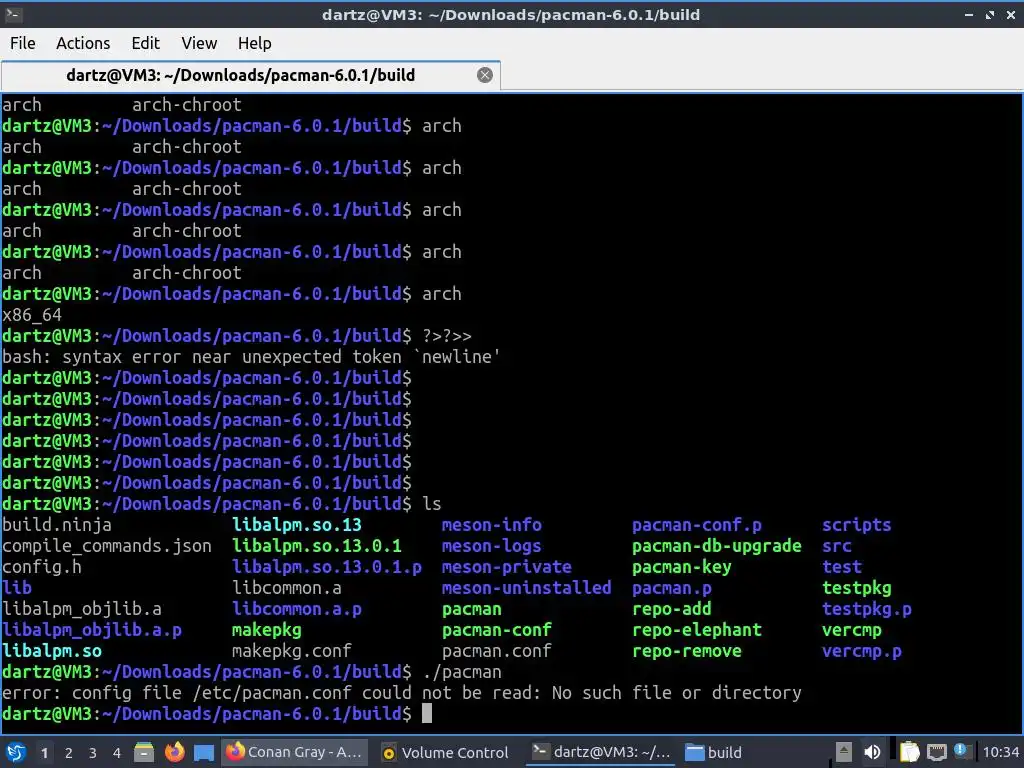Click the terminal icon in the title bar
Image resolution: width=1024 pixels, height=768 pixels.
point(14,14)
